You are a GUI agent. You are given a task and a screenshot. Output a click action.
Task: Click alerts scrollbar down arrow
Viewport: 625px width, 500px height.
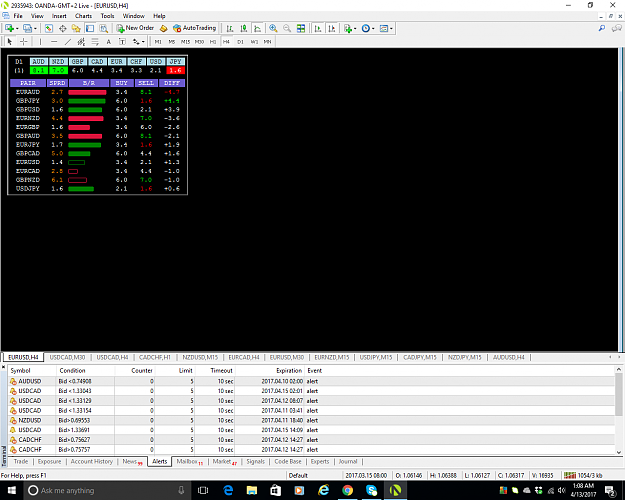619,452
